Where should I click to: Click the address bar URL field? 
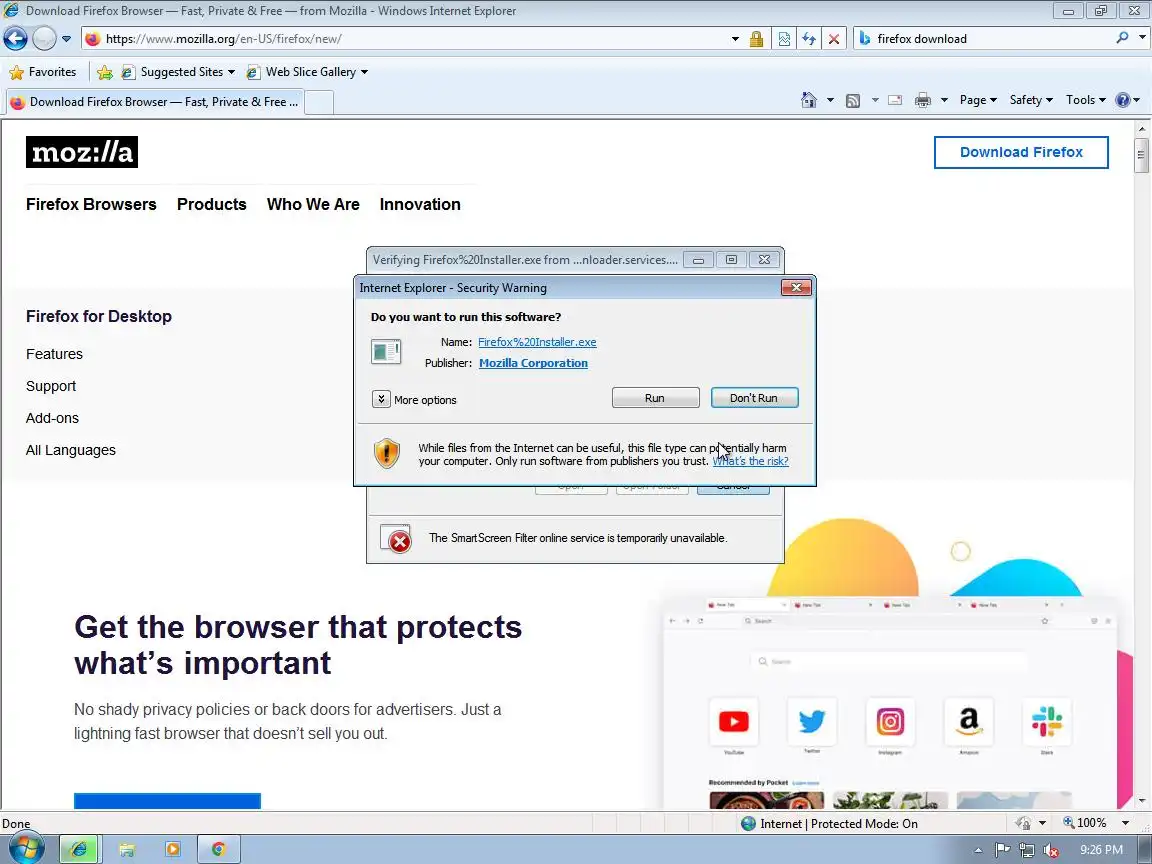tap(411, 39)
